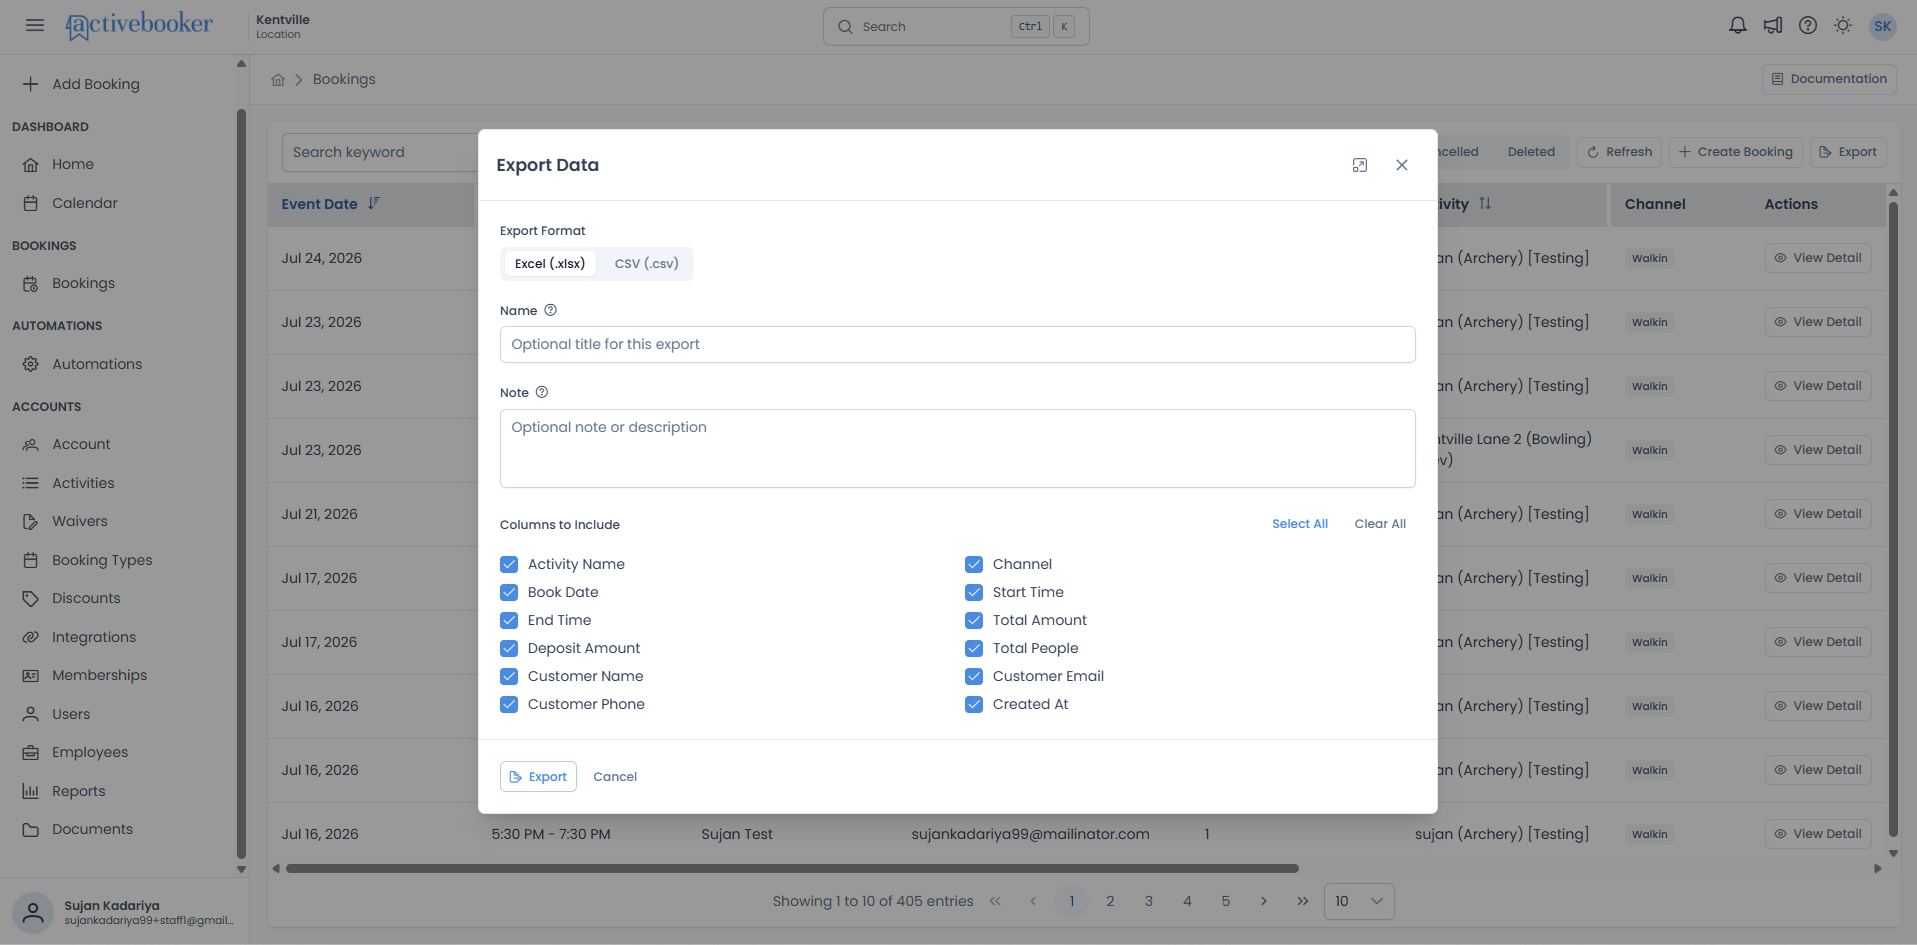The width and height of the screenshot is (1917, 945).
Task: Click the Note field help icon
Action: click(542, 392)
